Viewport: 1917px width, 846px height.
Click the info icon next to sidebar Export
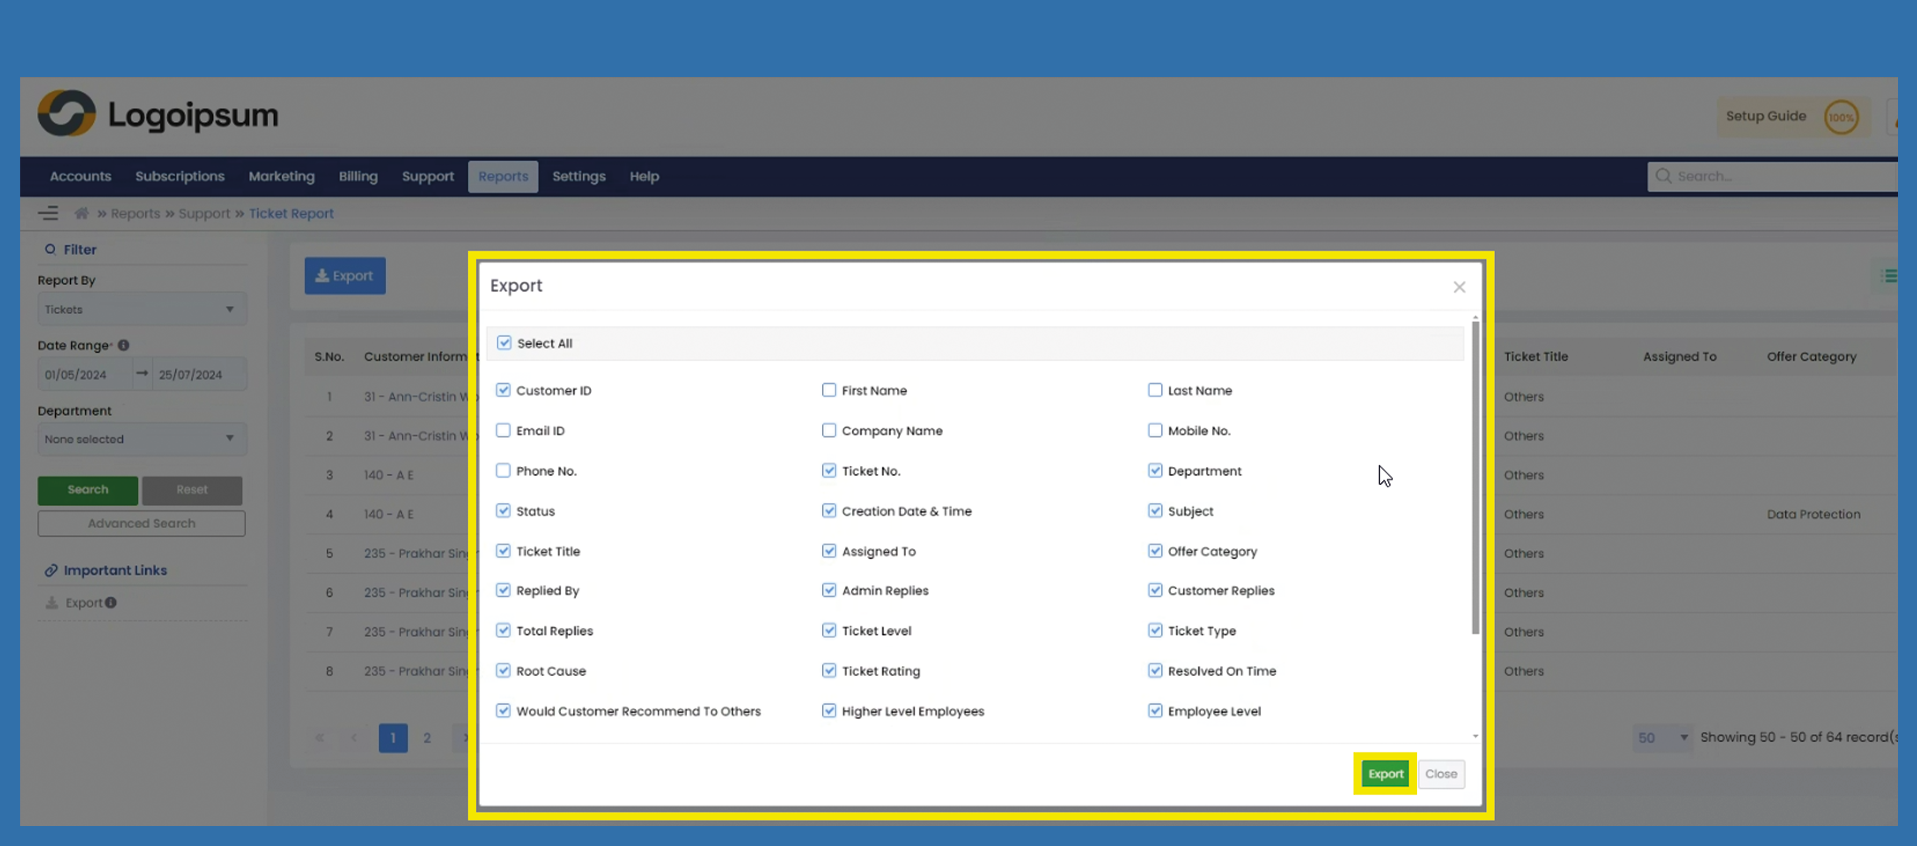coord(111,603)
